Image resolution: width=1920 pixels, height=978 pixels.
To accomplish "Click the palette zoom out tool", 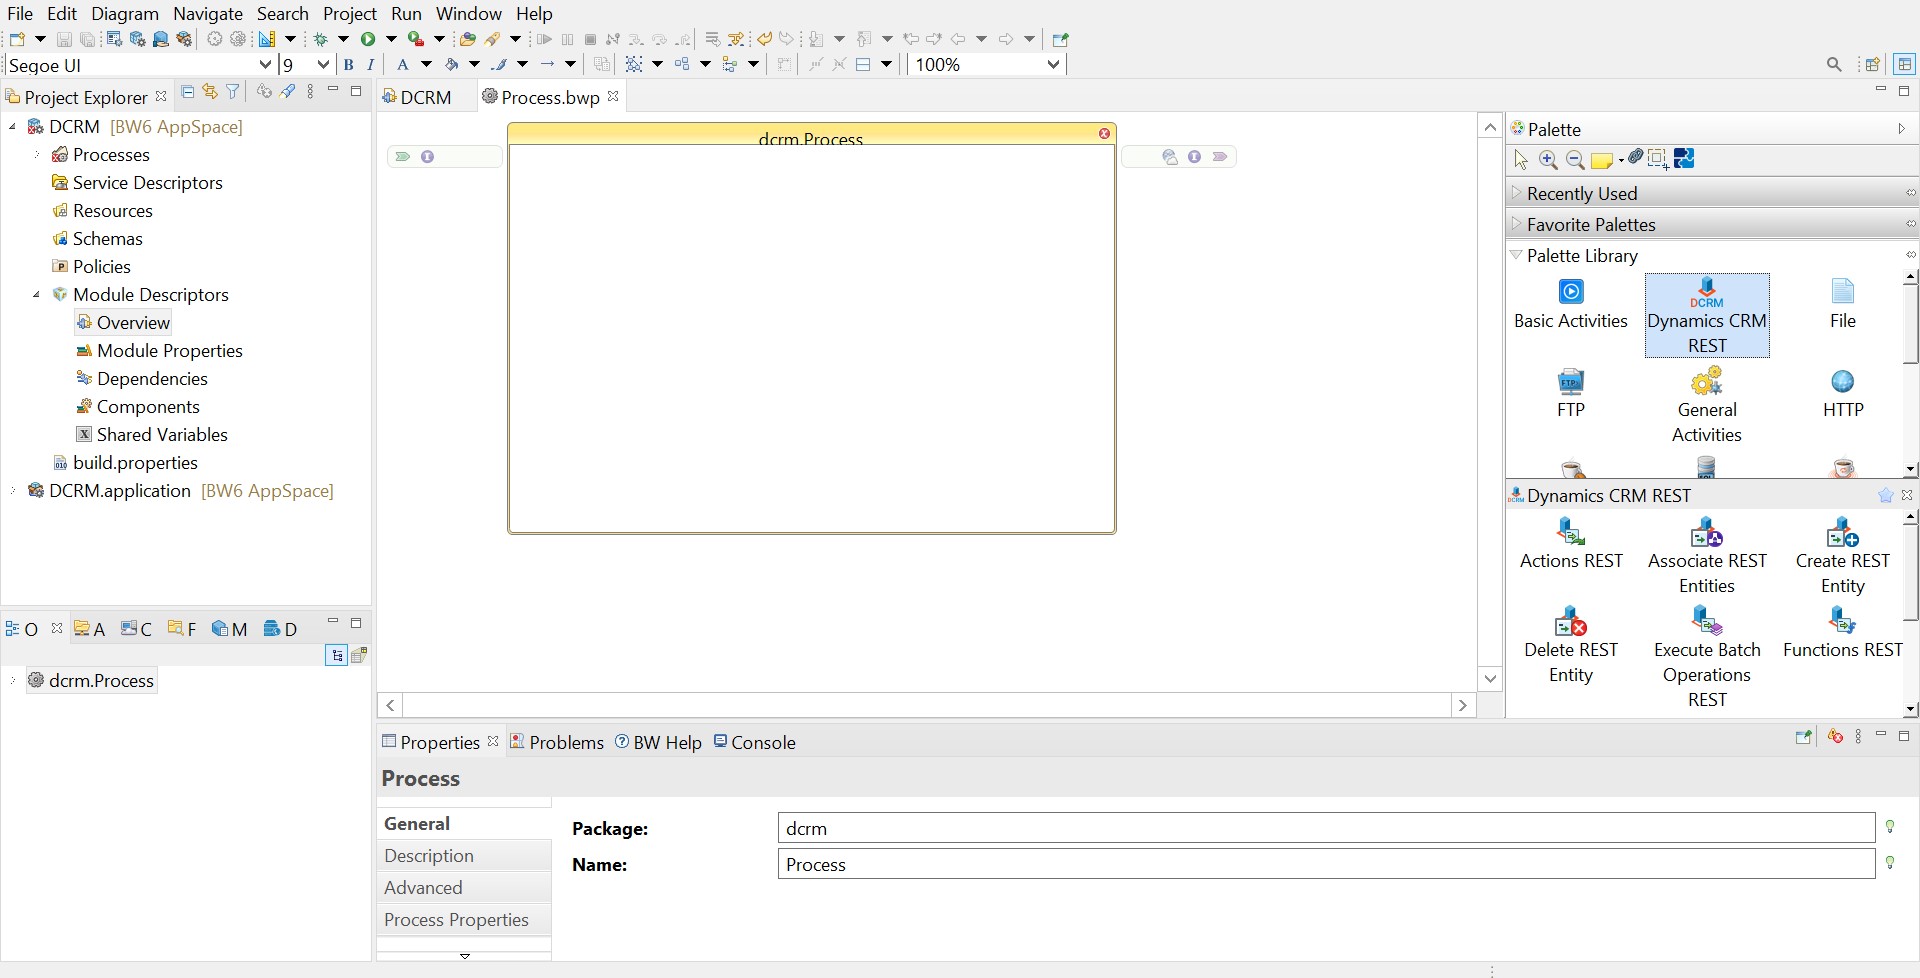I will [x=1575, y=159].
